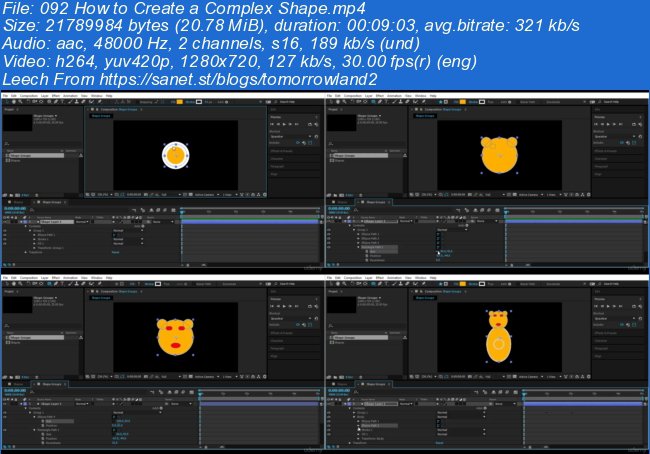Image resolution: width=650 pixels, height=454 pixels.
Task: Select the Rectangle Path 1 row in the faceless-bear-head frame
Action: pyautogui.click(x=379, y=247)
